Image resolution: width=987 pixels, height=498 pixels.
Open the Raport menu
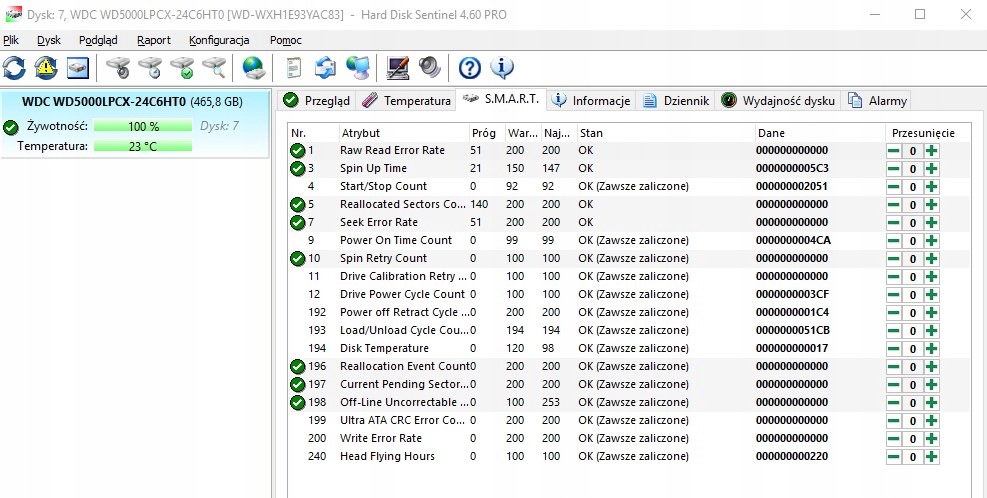pyautogui.click(x=154, y=40)
